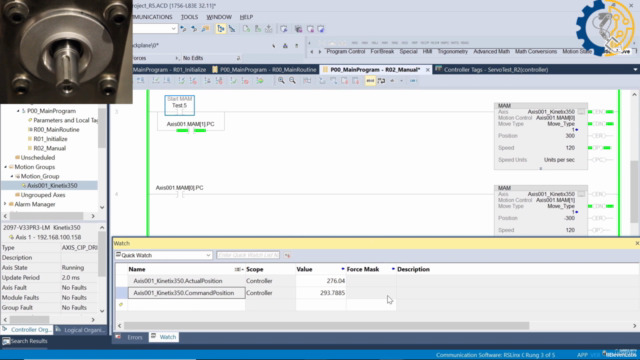Select the Trigonometry instruction tab

coord(453,51)
